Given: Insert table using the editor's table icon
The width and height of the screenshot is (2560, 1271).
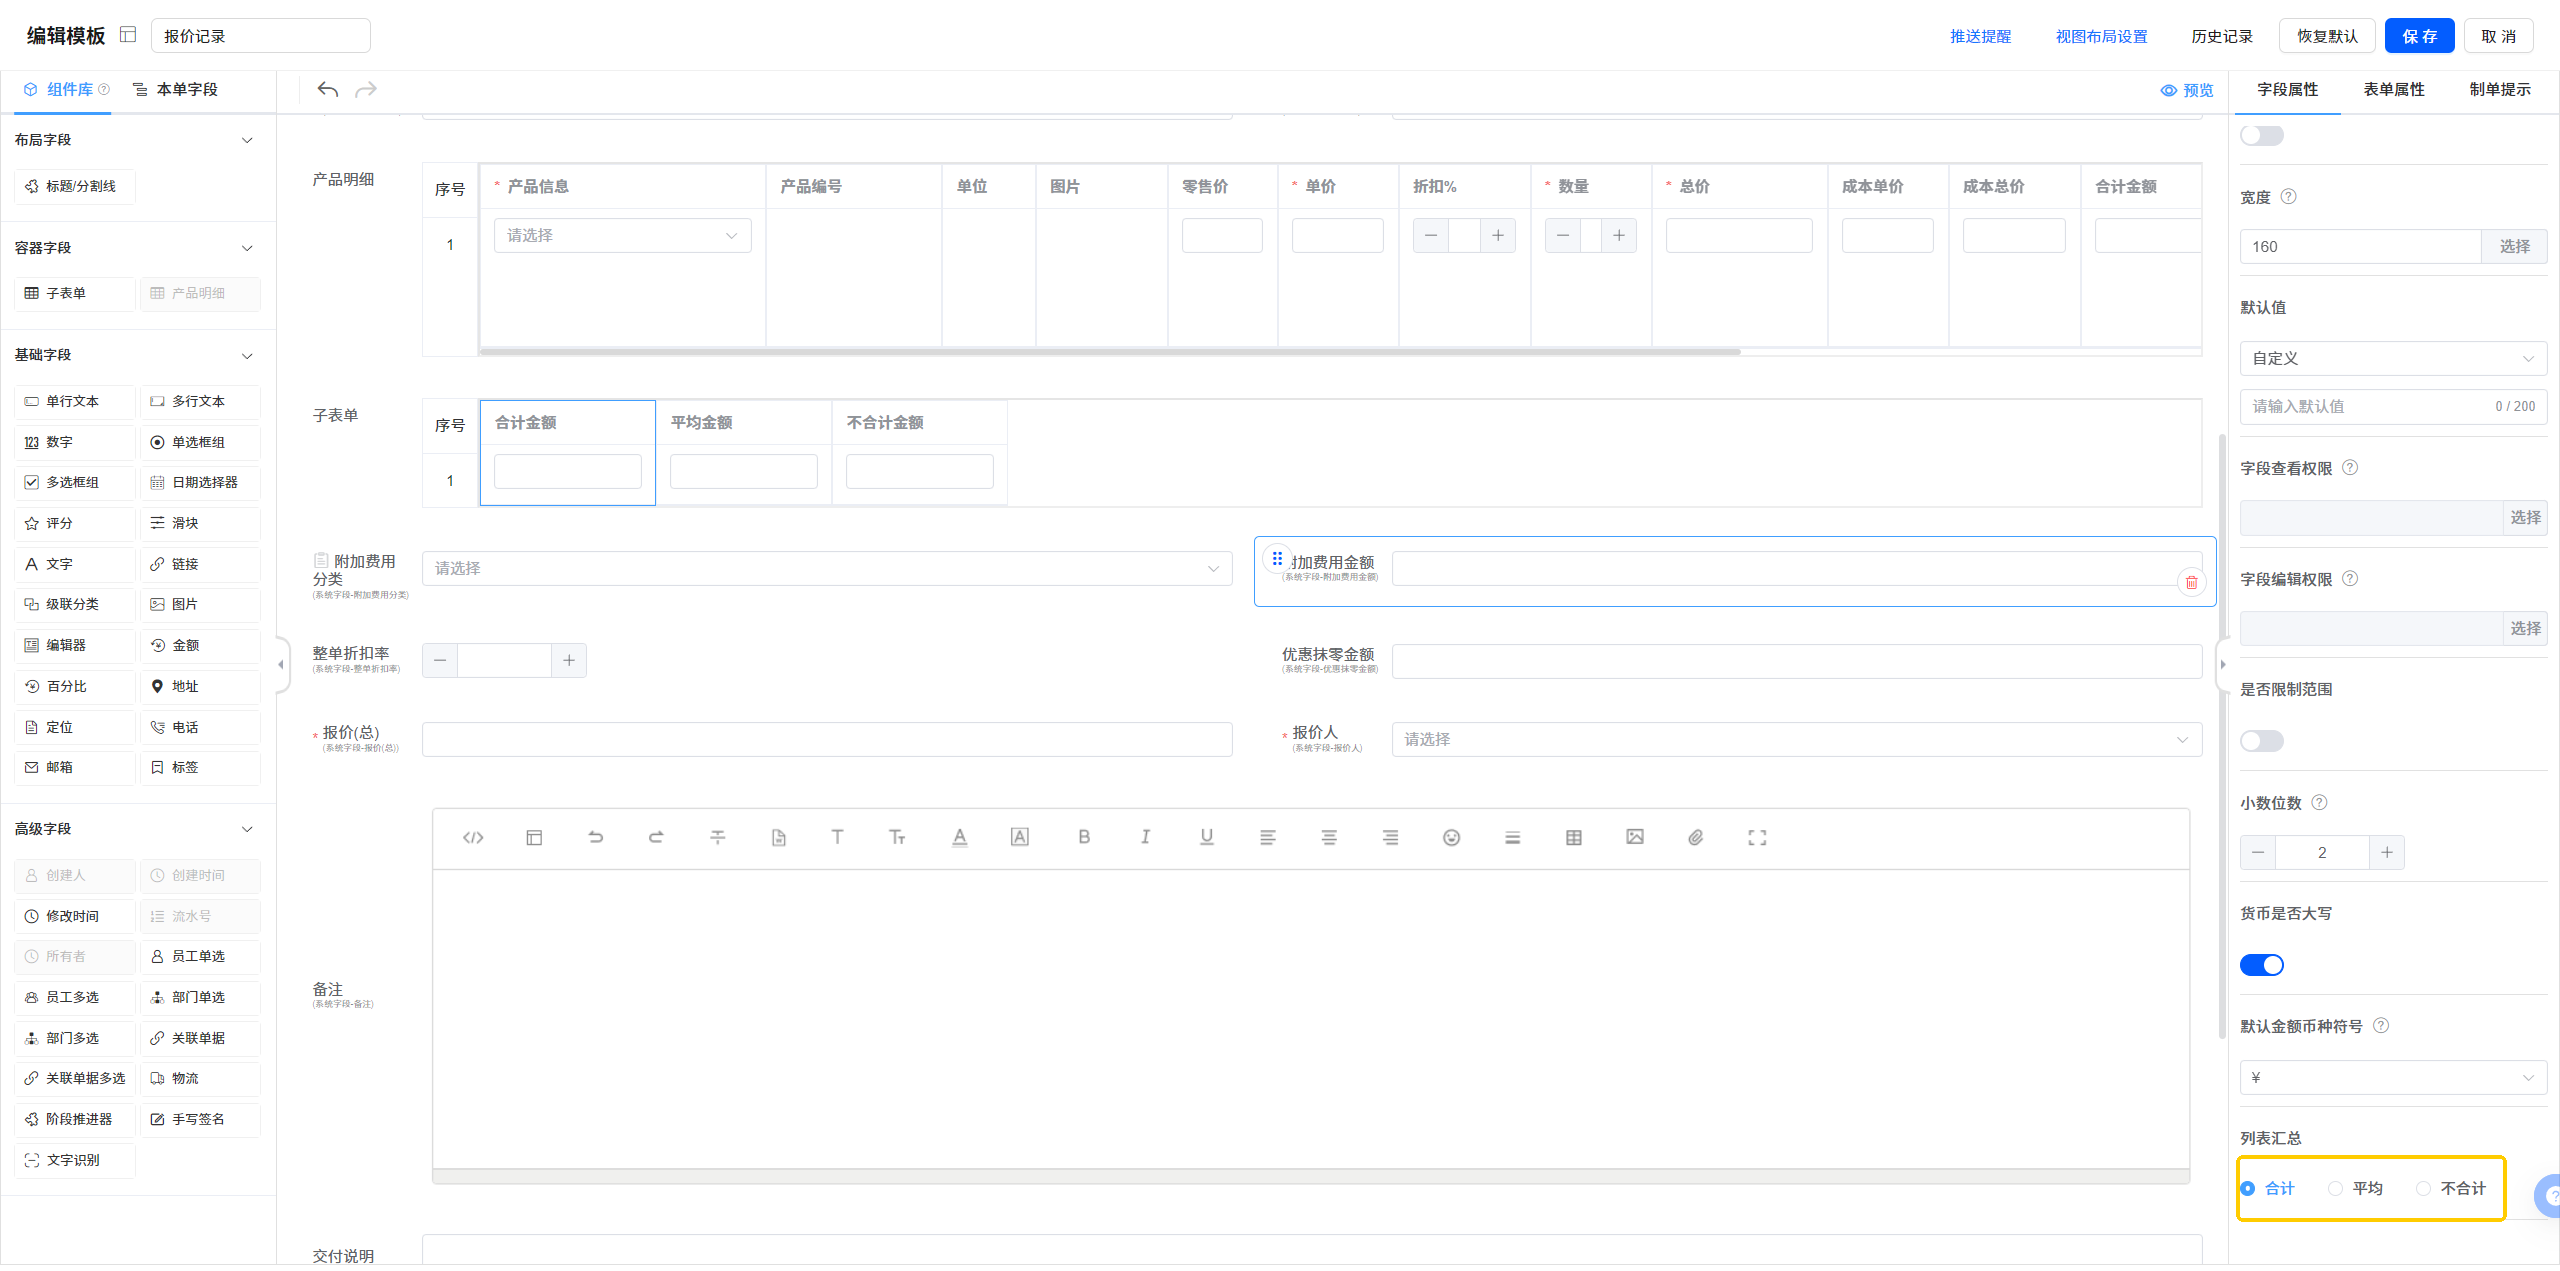Looking at the screenshot, I should [x=1574, y=838].
